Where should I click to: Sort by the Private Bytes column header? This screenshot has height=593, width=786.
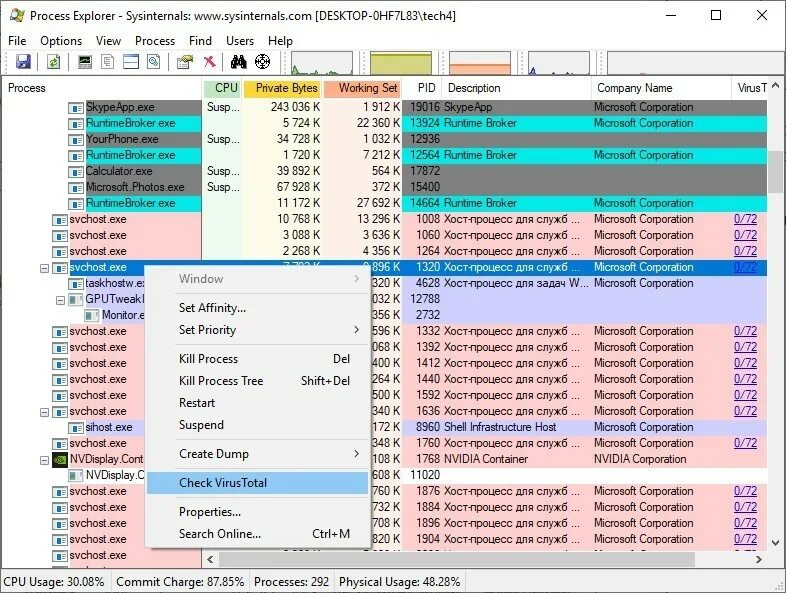[282, 88]
